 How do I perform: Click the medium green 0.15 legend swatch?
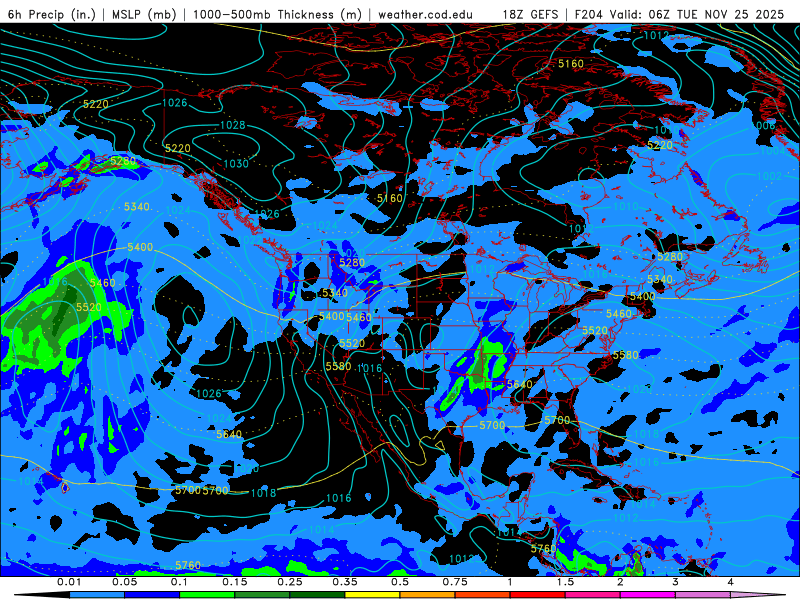[262, 595]
